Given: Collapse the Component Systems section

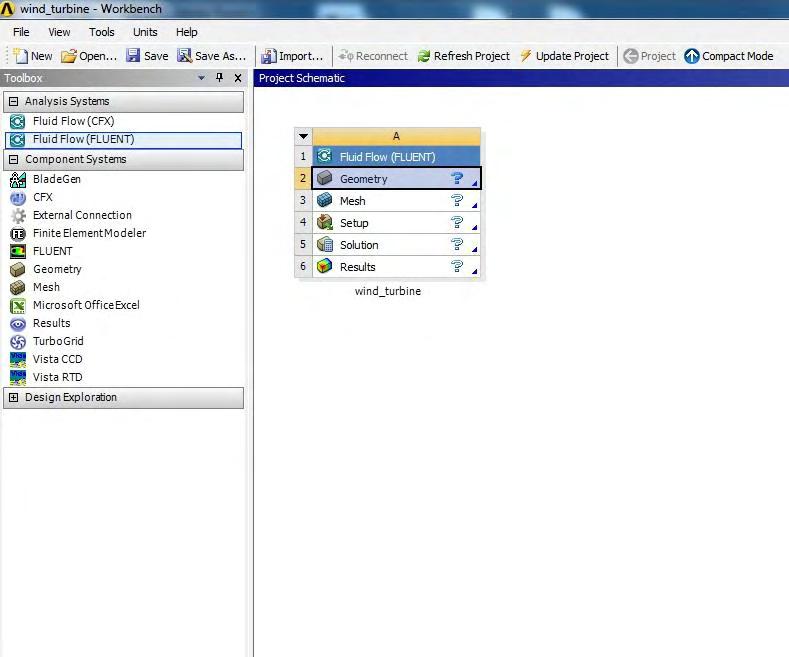Looking at the screenshot, I should 14,159.
